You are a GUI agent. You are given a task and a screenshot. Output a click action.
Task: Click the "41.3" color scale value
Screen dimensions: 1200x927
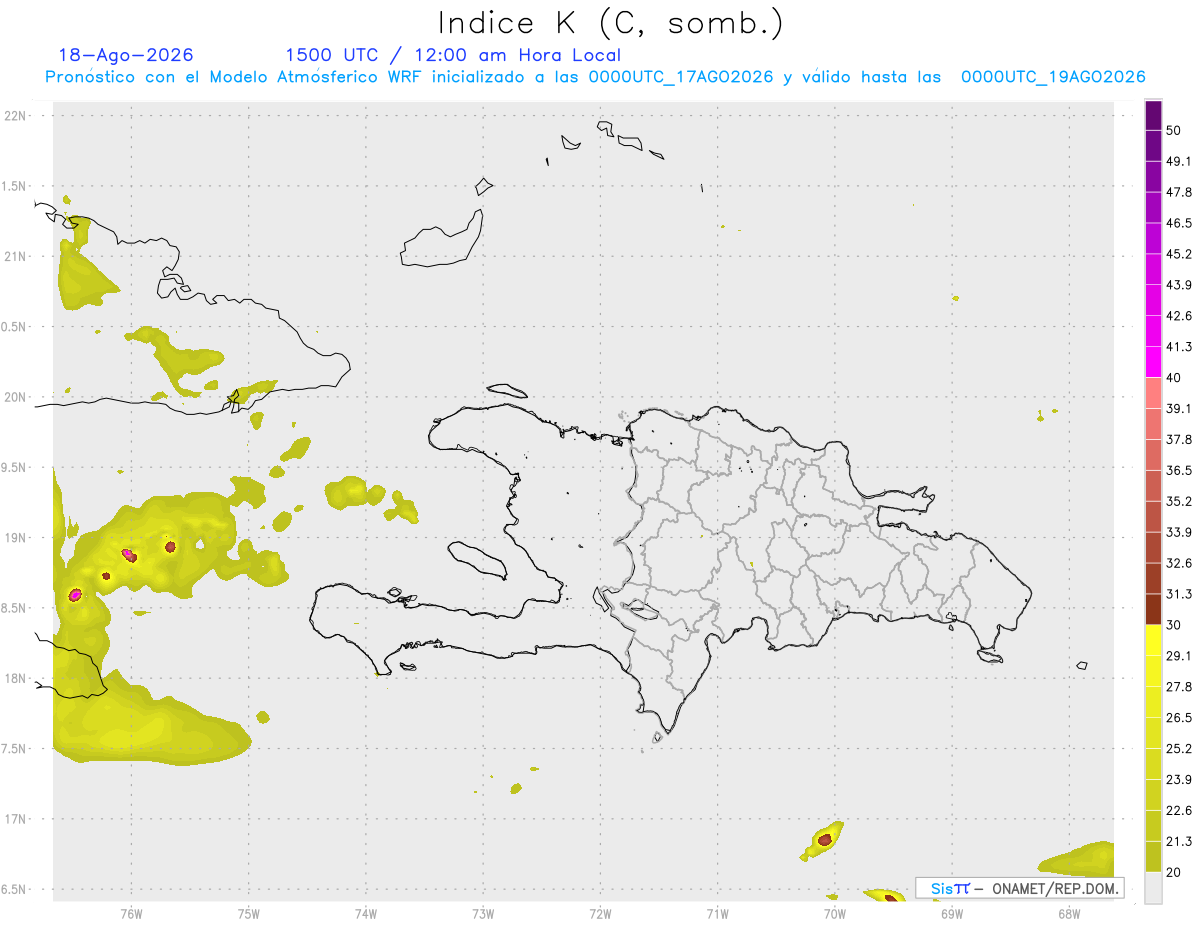[1179, 347]
